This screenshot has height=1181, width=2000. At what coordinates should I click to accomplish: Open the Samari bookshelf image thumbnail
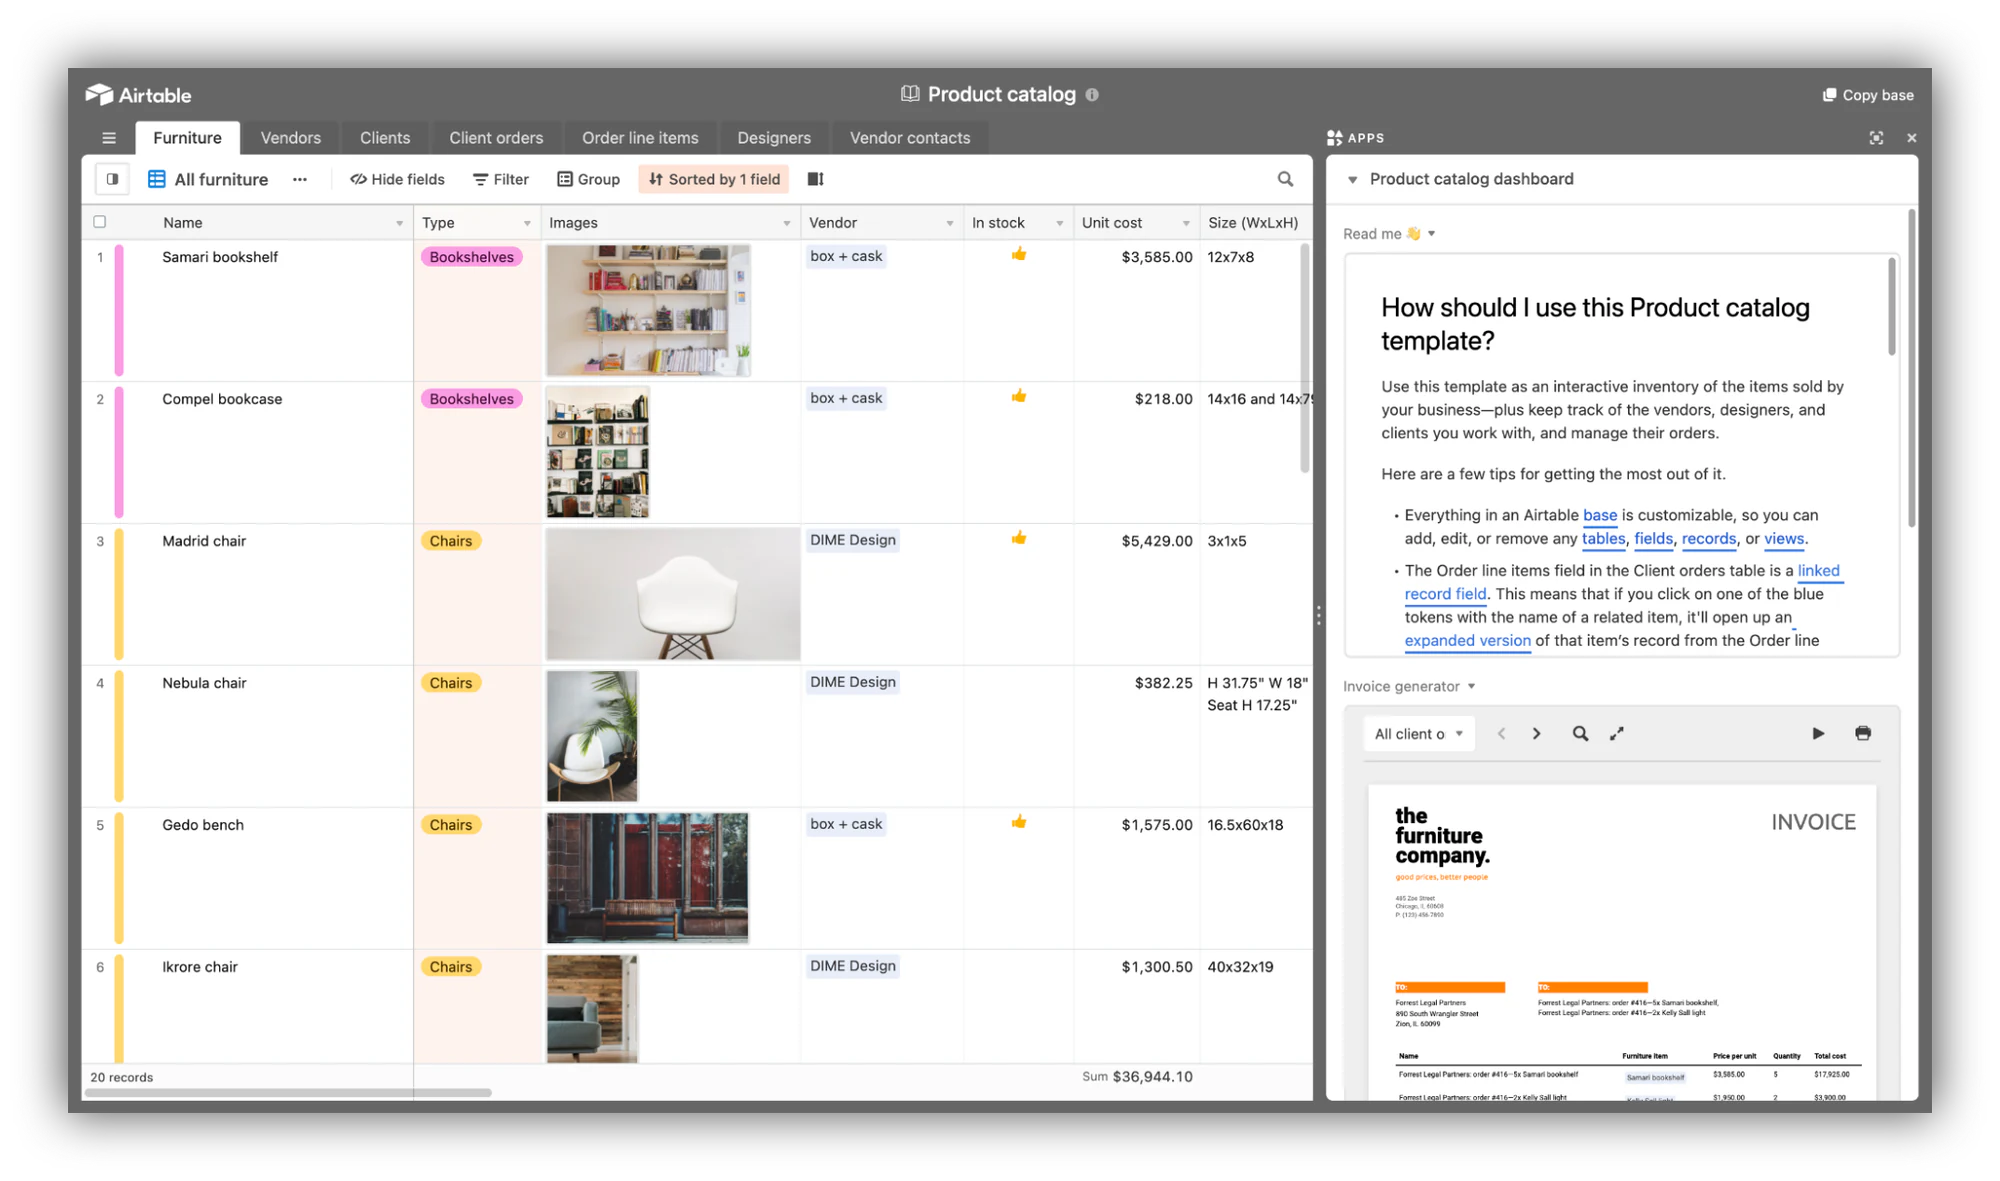(648, 310)
